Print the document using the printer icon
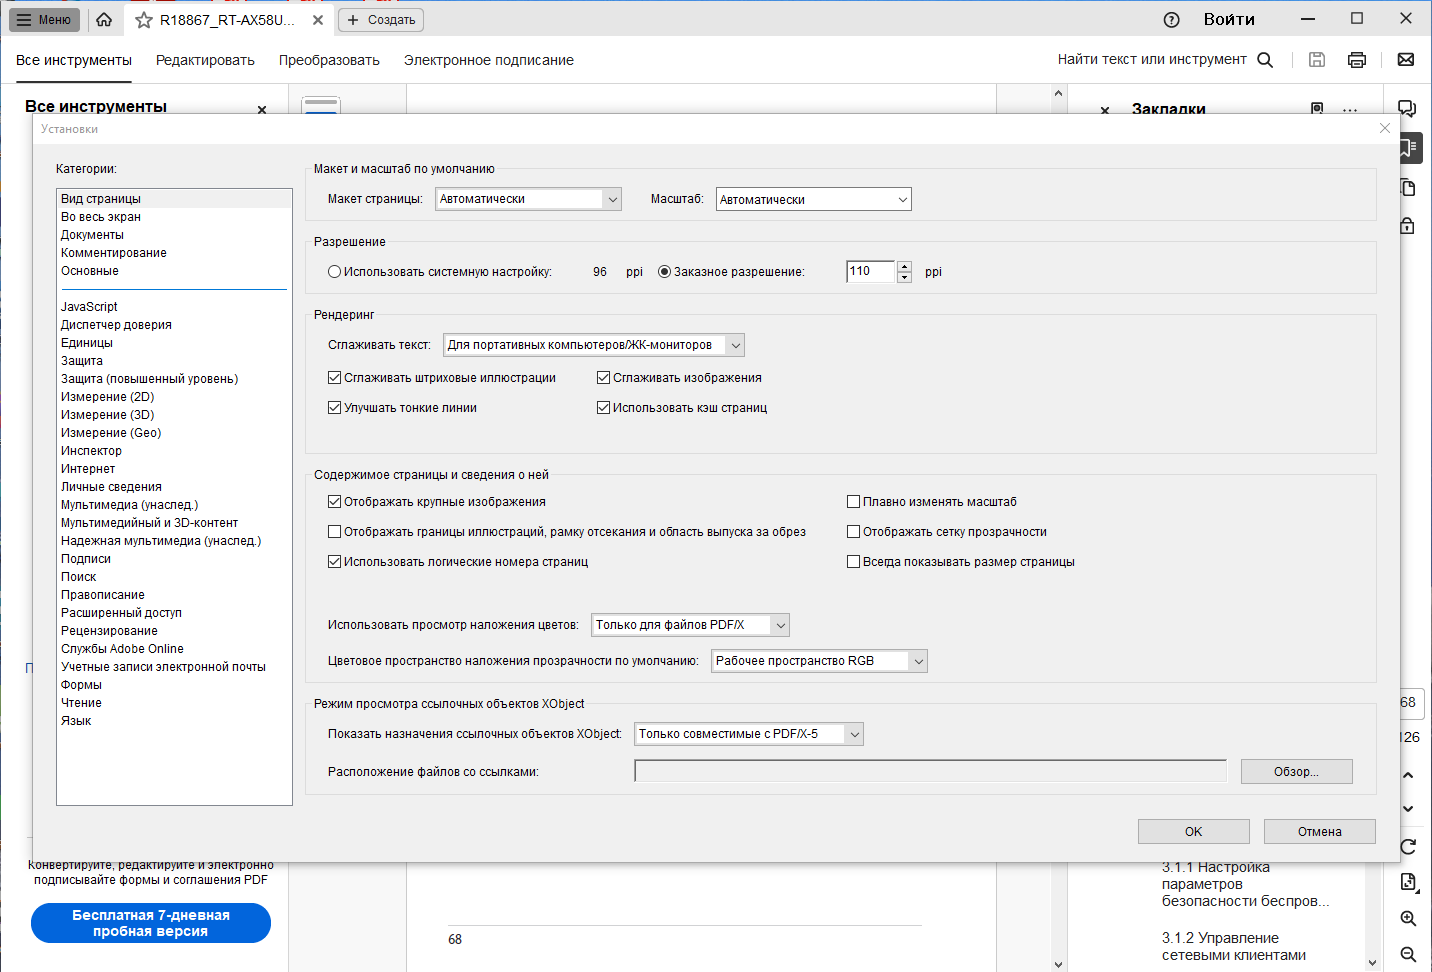This screenshot has height=972, width=1432. point(1357,60)
